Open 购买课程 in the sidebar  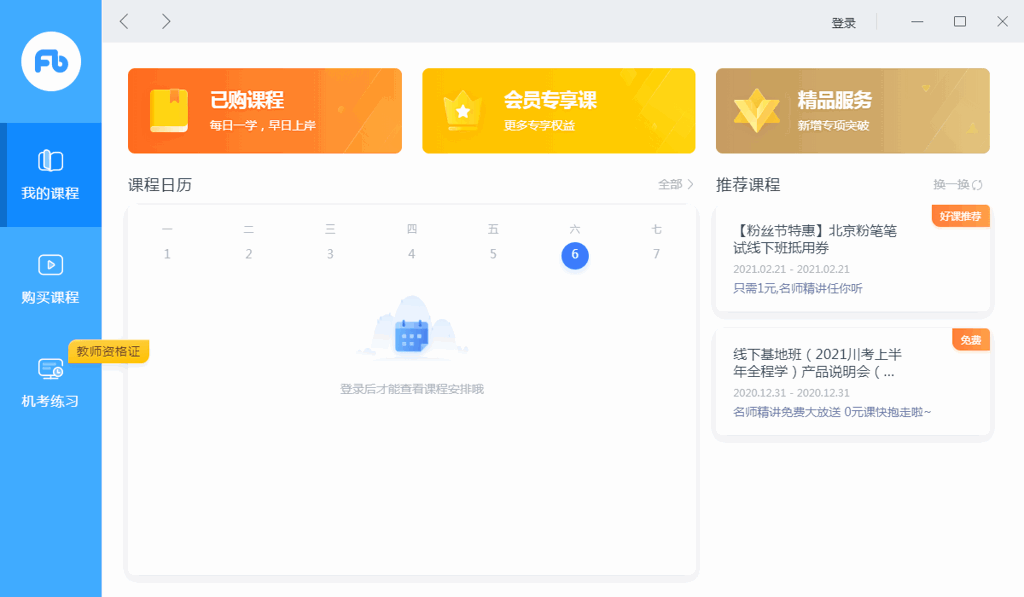(x=50, y=279)
